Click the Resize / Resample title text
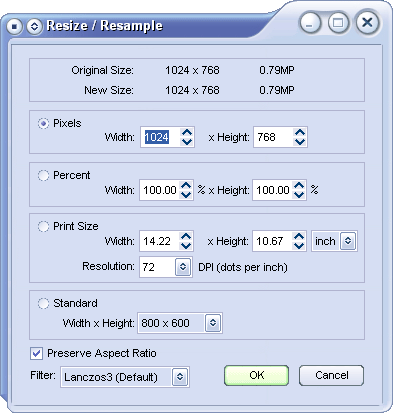393x413 pixels. [x=105, y=26]
